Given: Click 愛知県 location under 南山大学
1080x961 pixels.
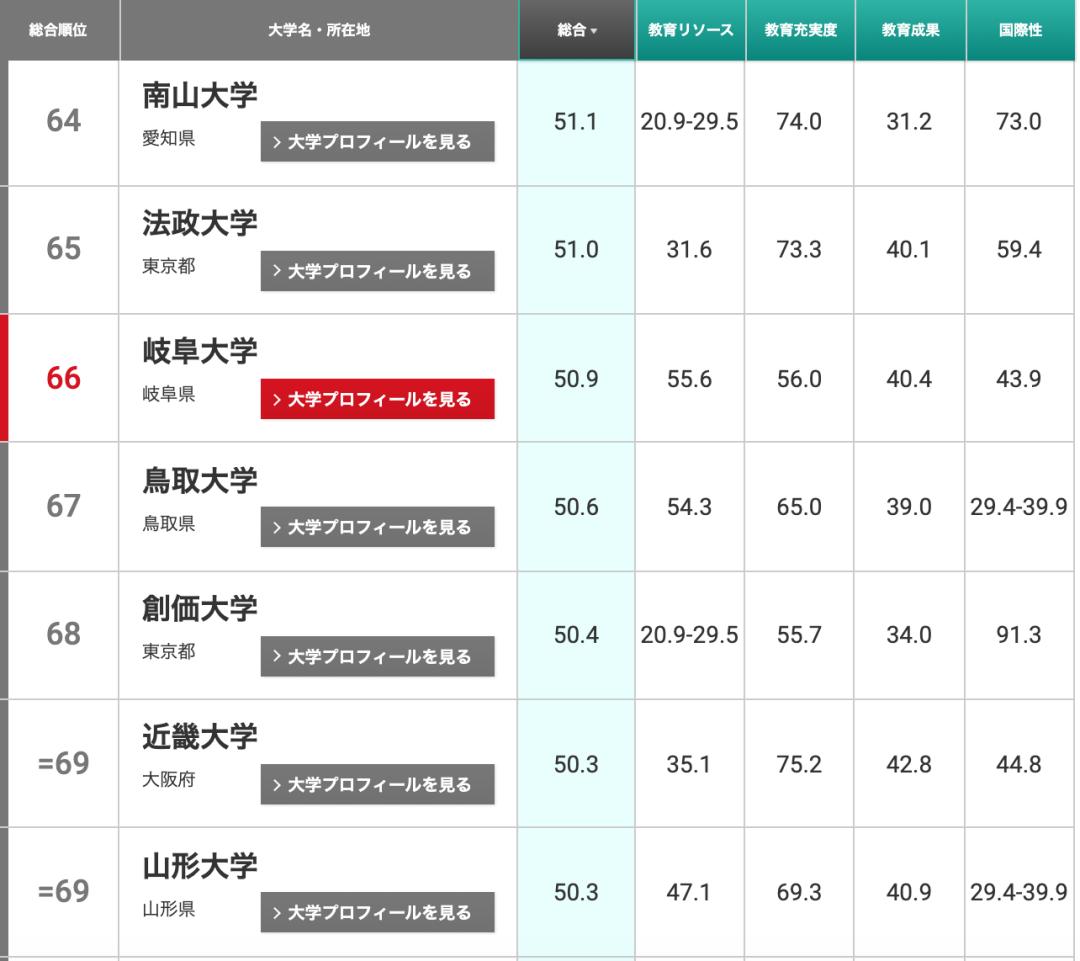Looking at the screenshot, I should coord(169,138).
